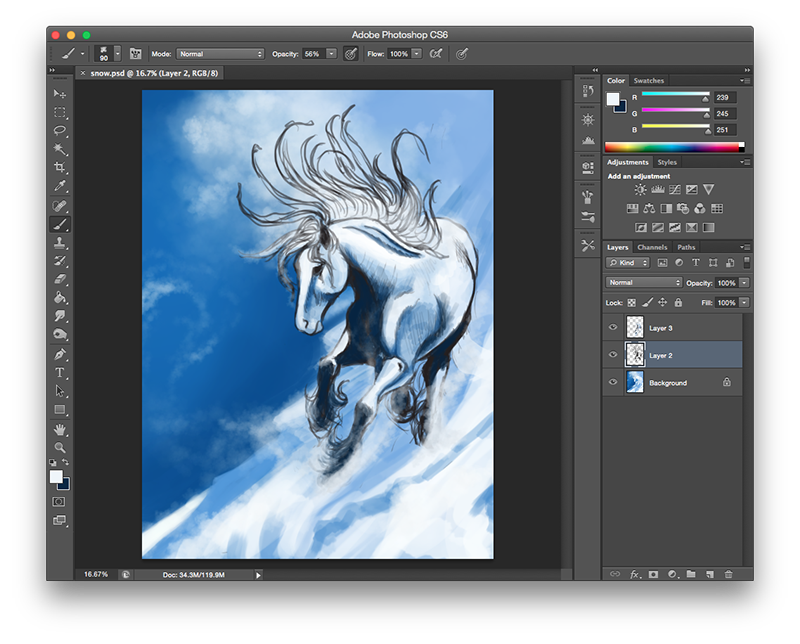Select the Sponge tool
800x644 pixels.
pos(60,335)
